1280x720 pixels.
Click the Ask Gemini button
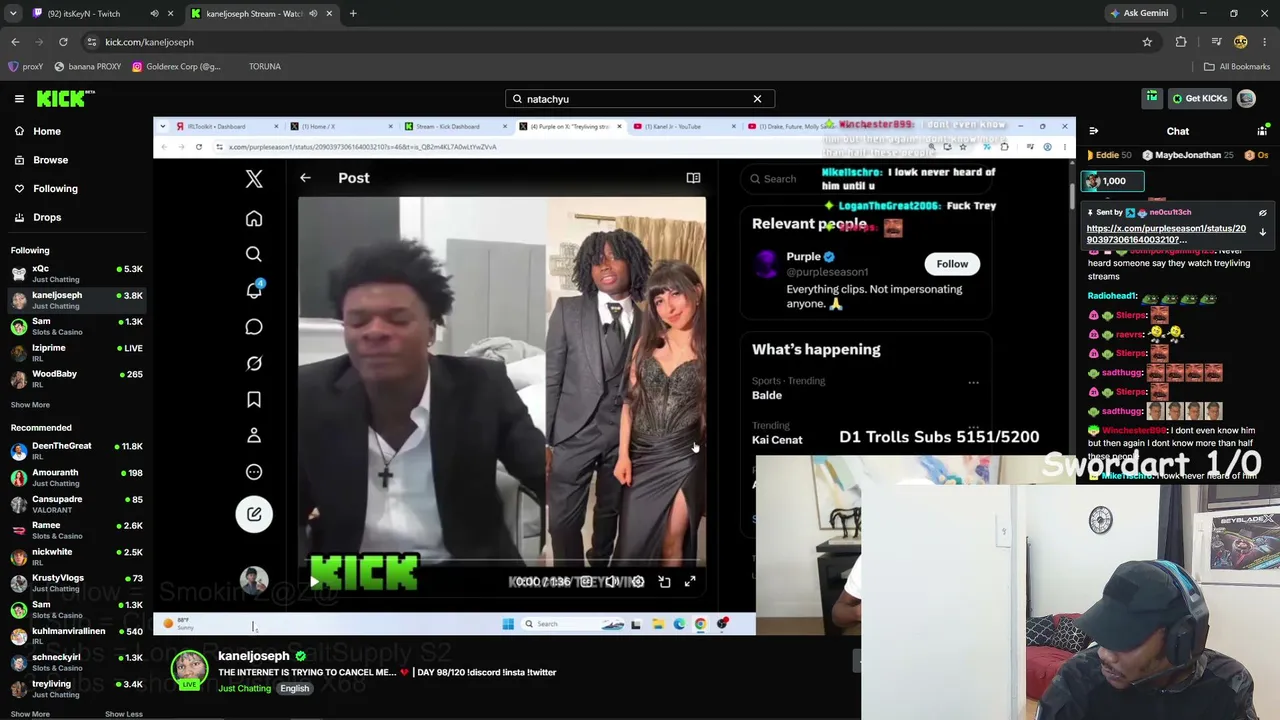[1138, 13]
